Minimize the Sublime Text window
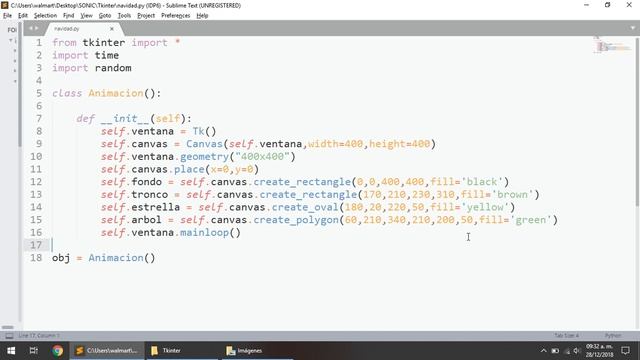The height and width of the screenshot is (360, 640). pos(587,5)
